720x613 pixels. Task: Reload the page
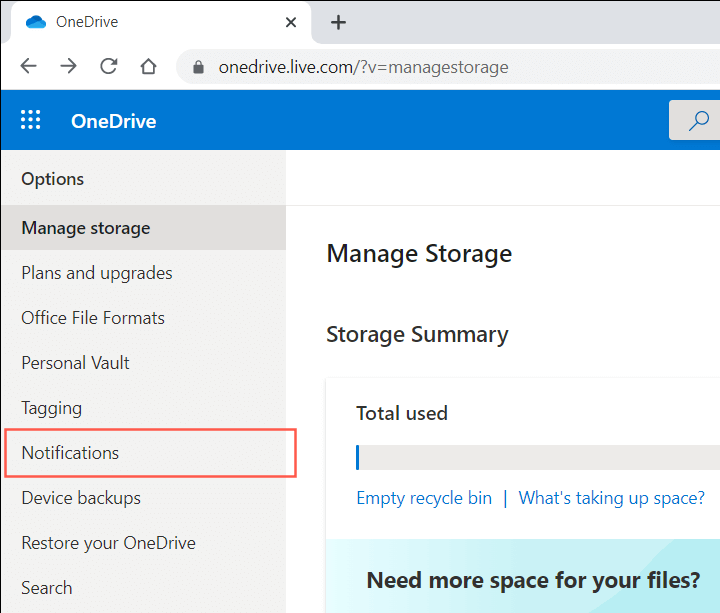108,67
